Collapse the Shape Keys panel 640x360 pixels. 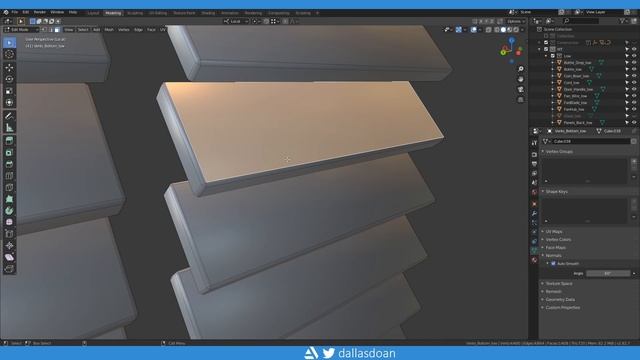557,191
